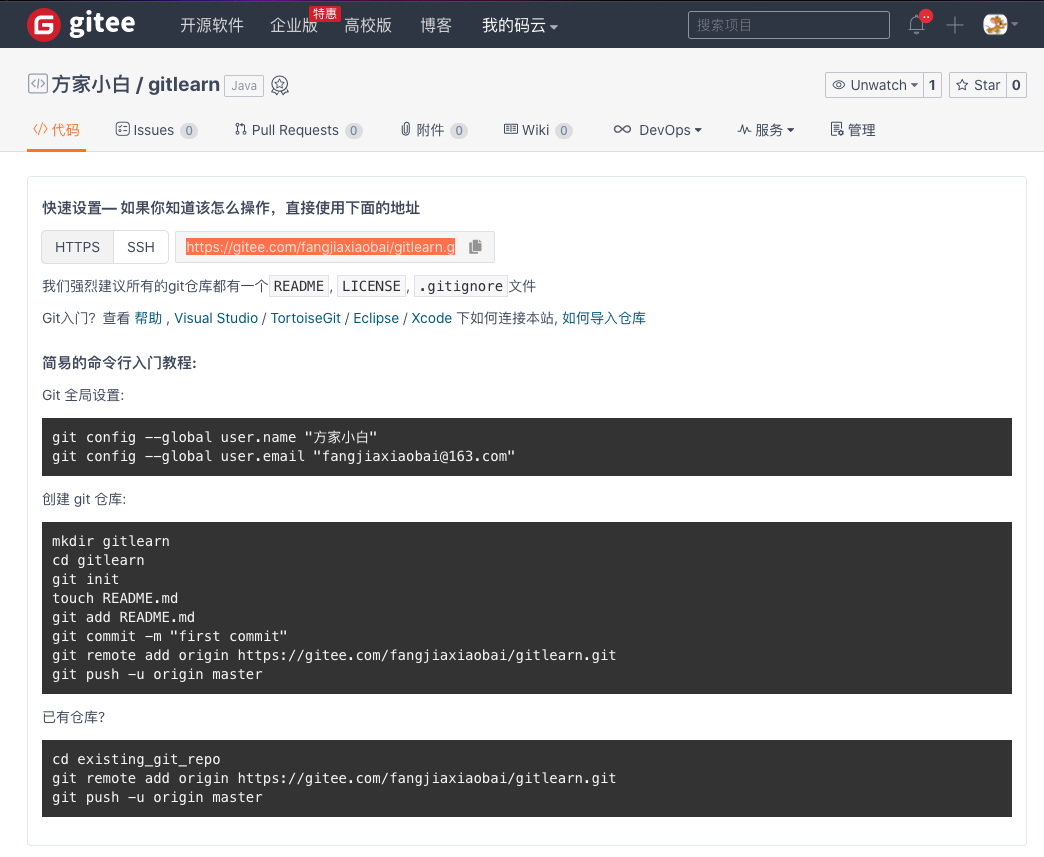Copy the repository URL with the copy icon
The height and width of the screenshot is (857, 1044).
[x=475, y=246]
